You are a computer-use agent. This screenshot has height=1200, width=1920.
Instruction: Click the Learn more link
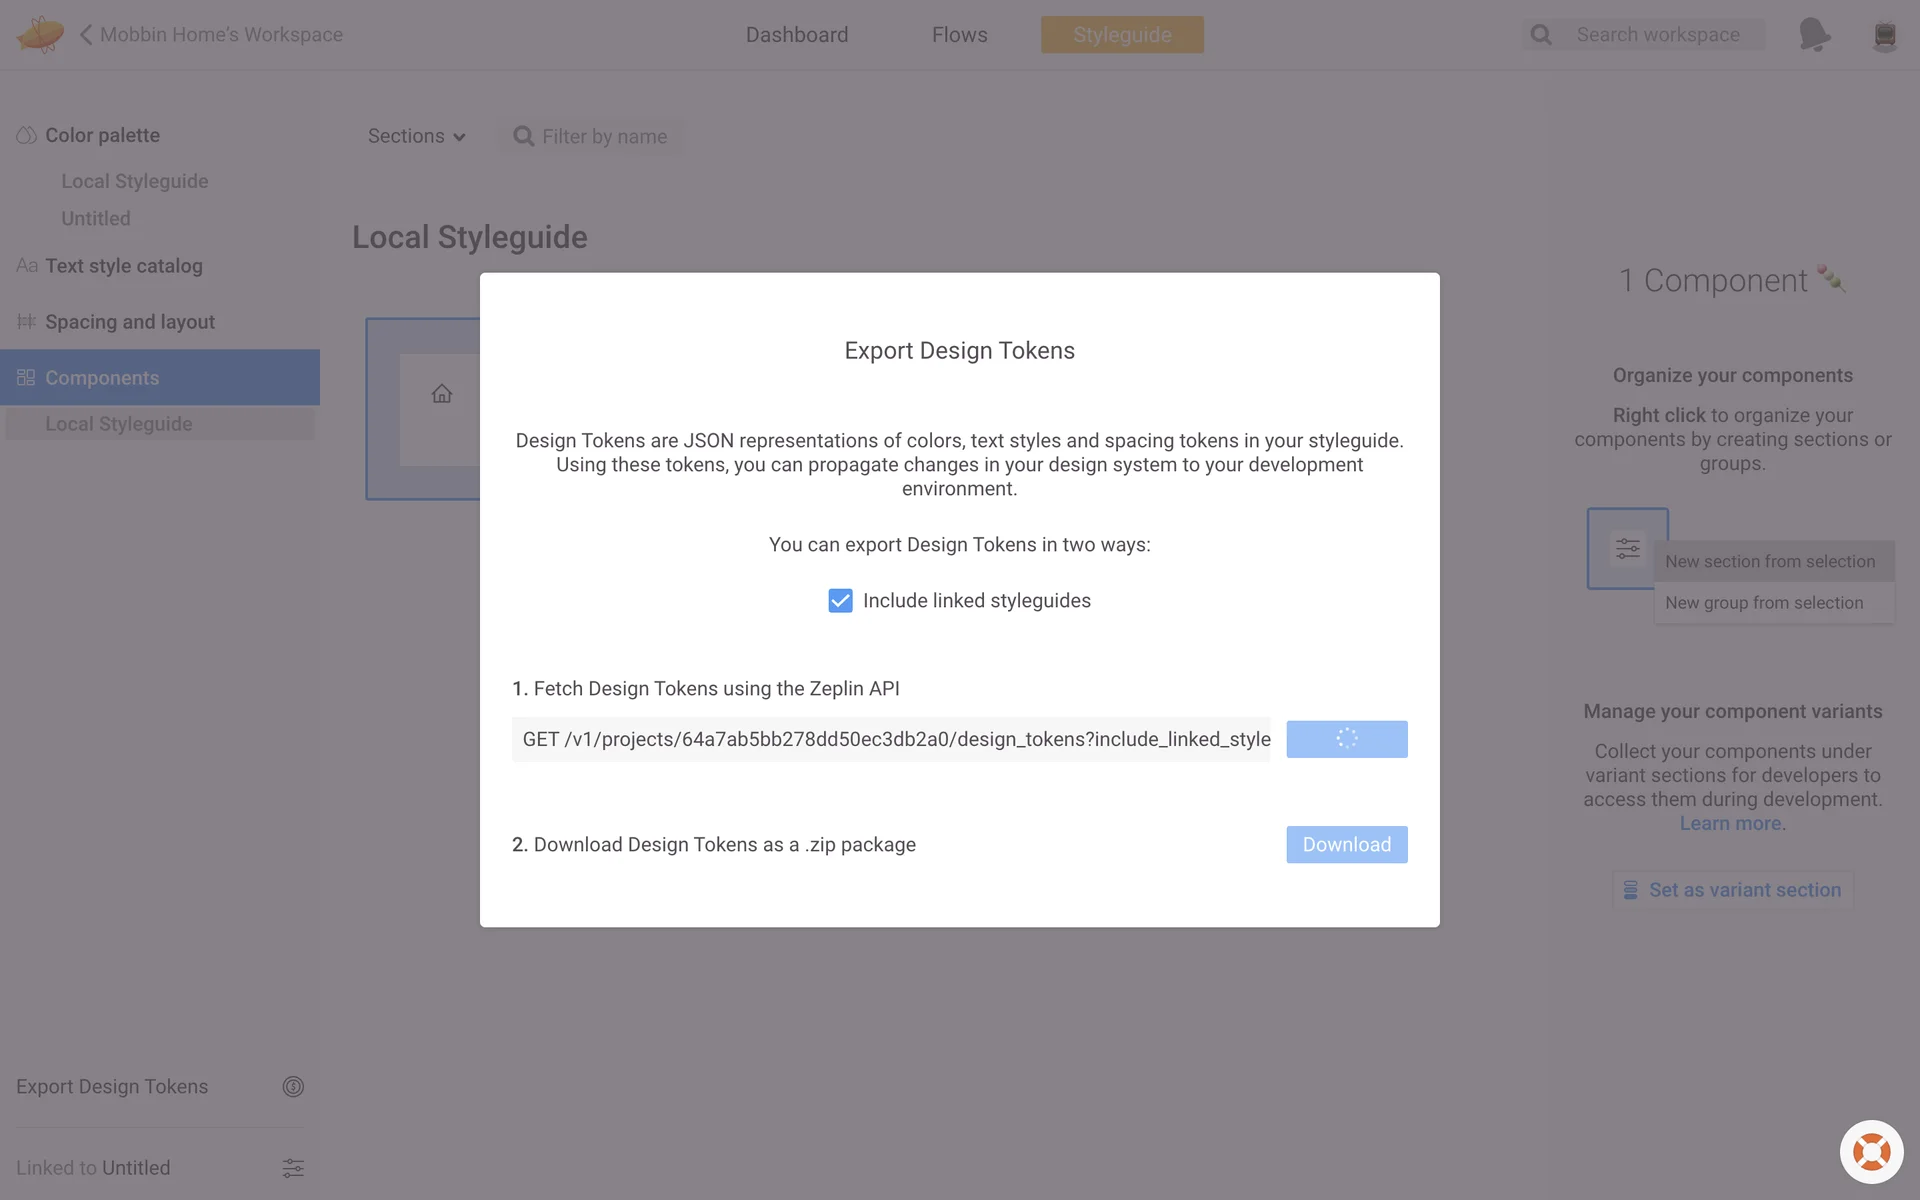point(1730,824)
